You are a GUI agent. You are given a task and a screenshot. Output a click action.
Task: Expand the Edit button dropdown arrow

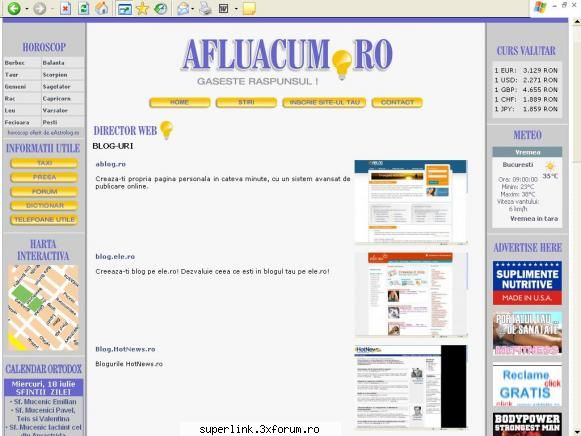point(236,9)
